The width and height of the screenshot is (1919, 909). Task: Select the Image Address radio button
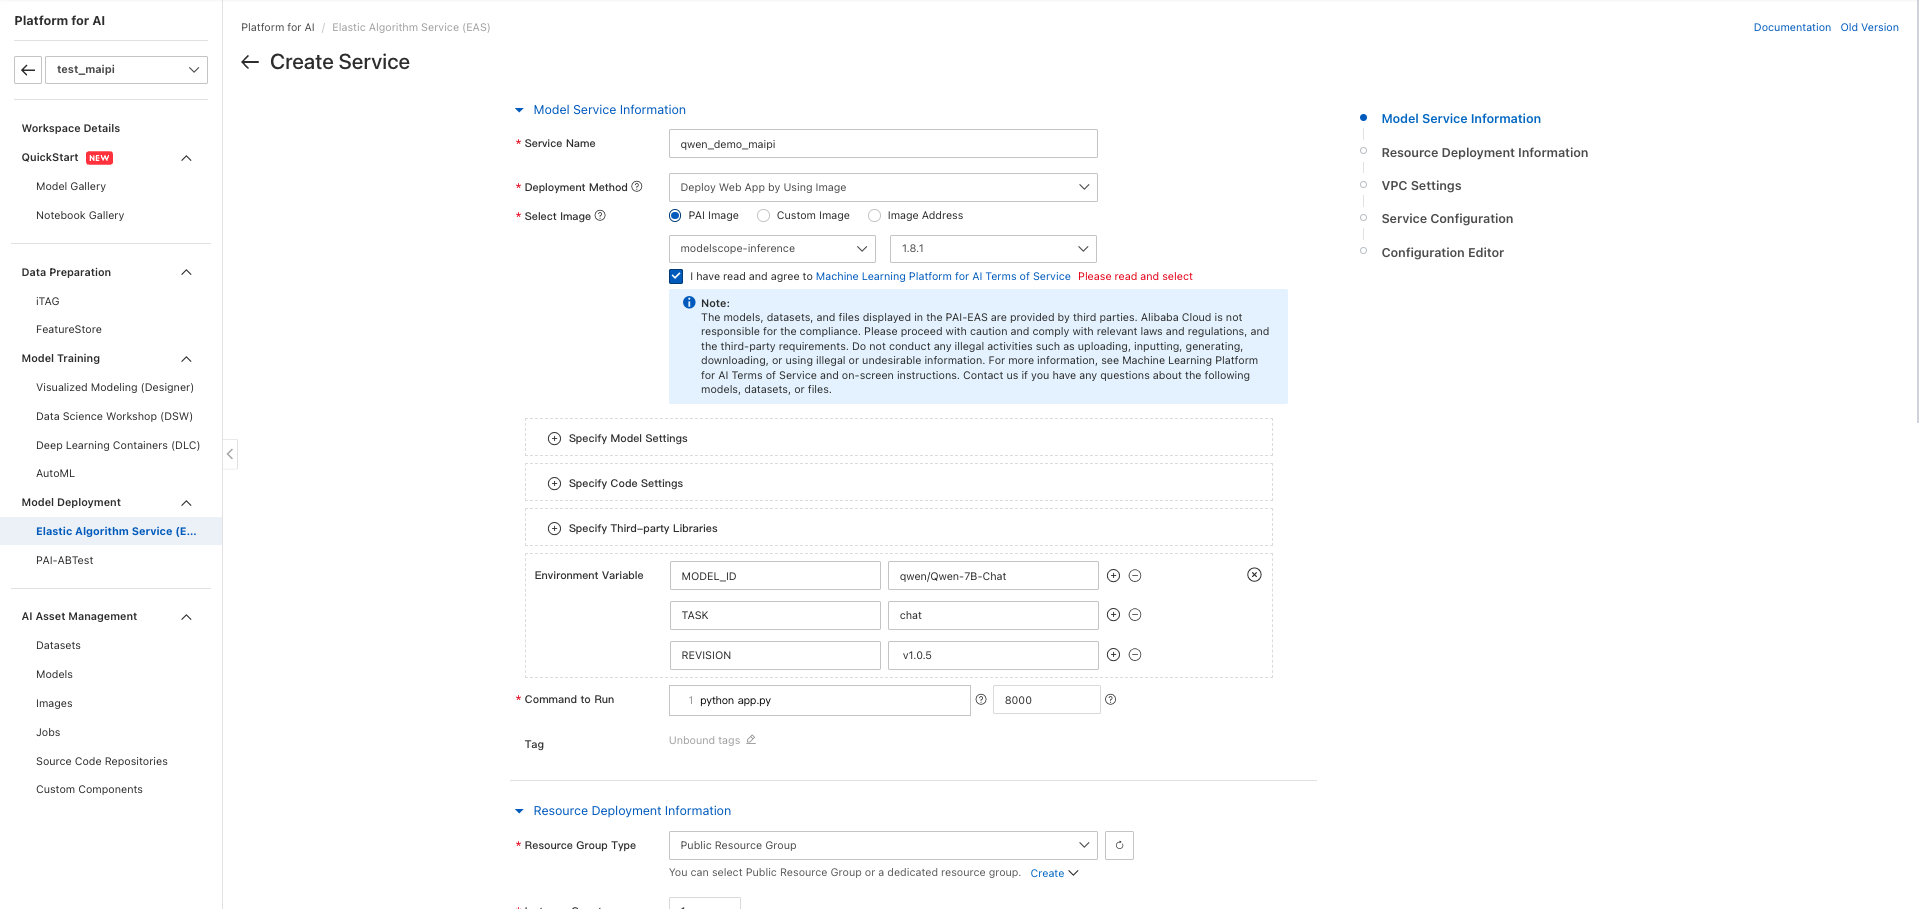pyautogui.click(x=875, y=216)
